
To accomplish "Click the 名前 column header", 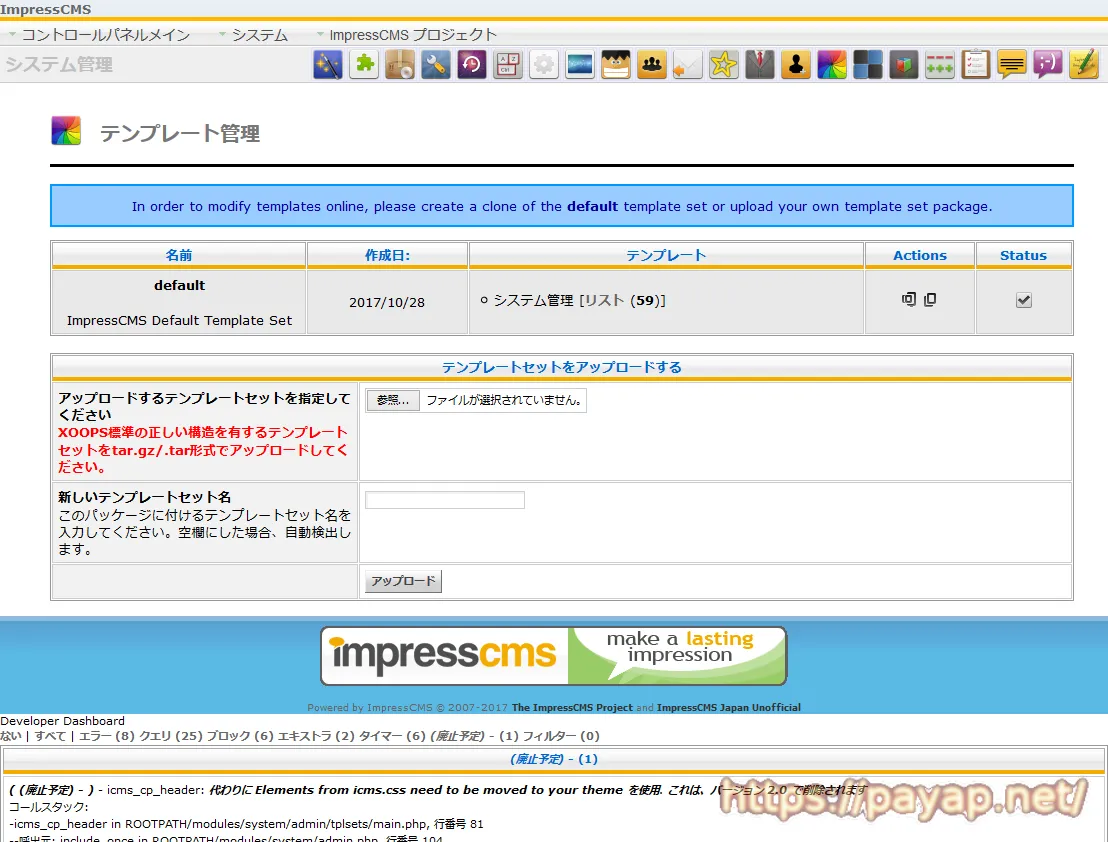I will point(179,255).
